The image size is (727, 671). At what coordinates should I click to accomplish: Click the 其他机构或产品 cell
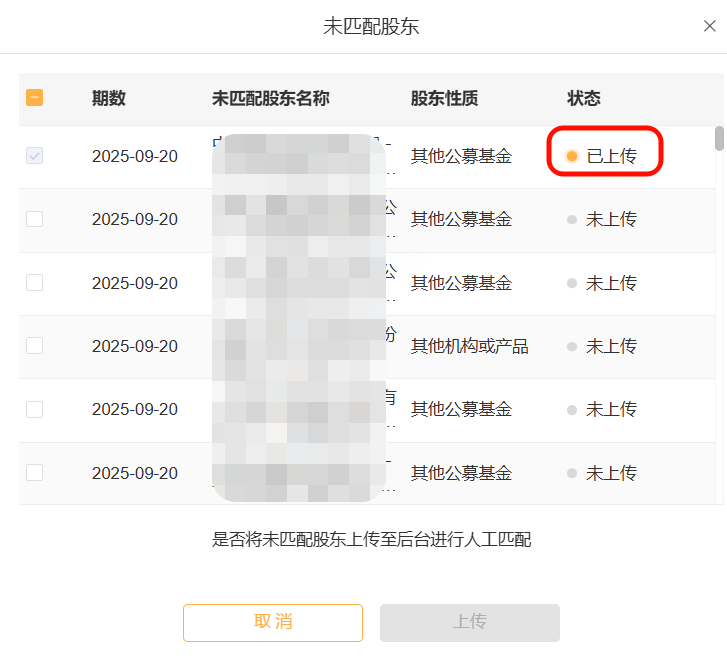point(469,346)
